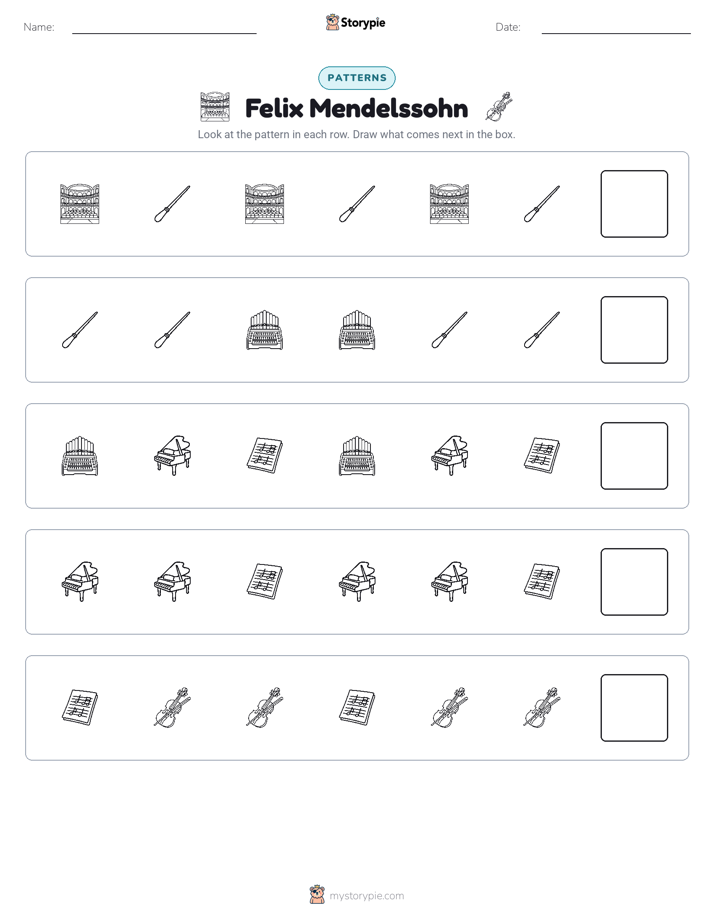Screen dimensions: 714x924
Task: Click the last baton icon in row one
Action: [x=542, y=204]
